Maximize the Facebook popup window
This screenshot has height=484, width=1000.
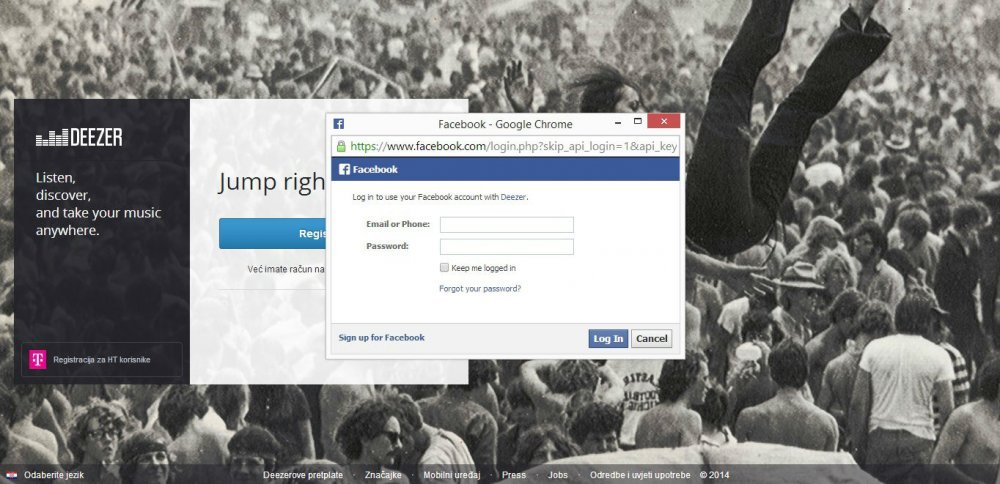point(637,121)
